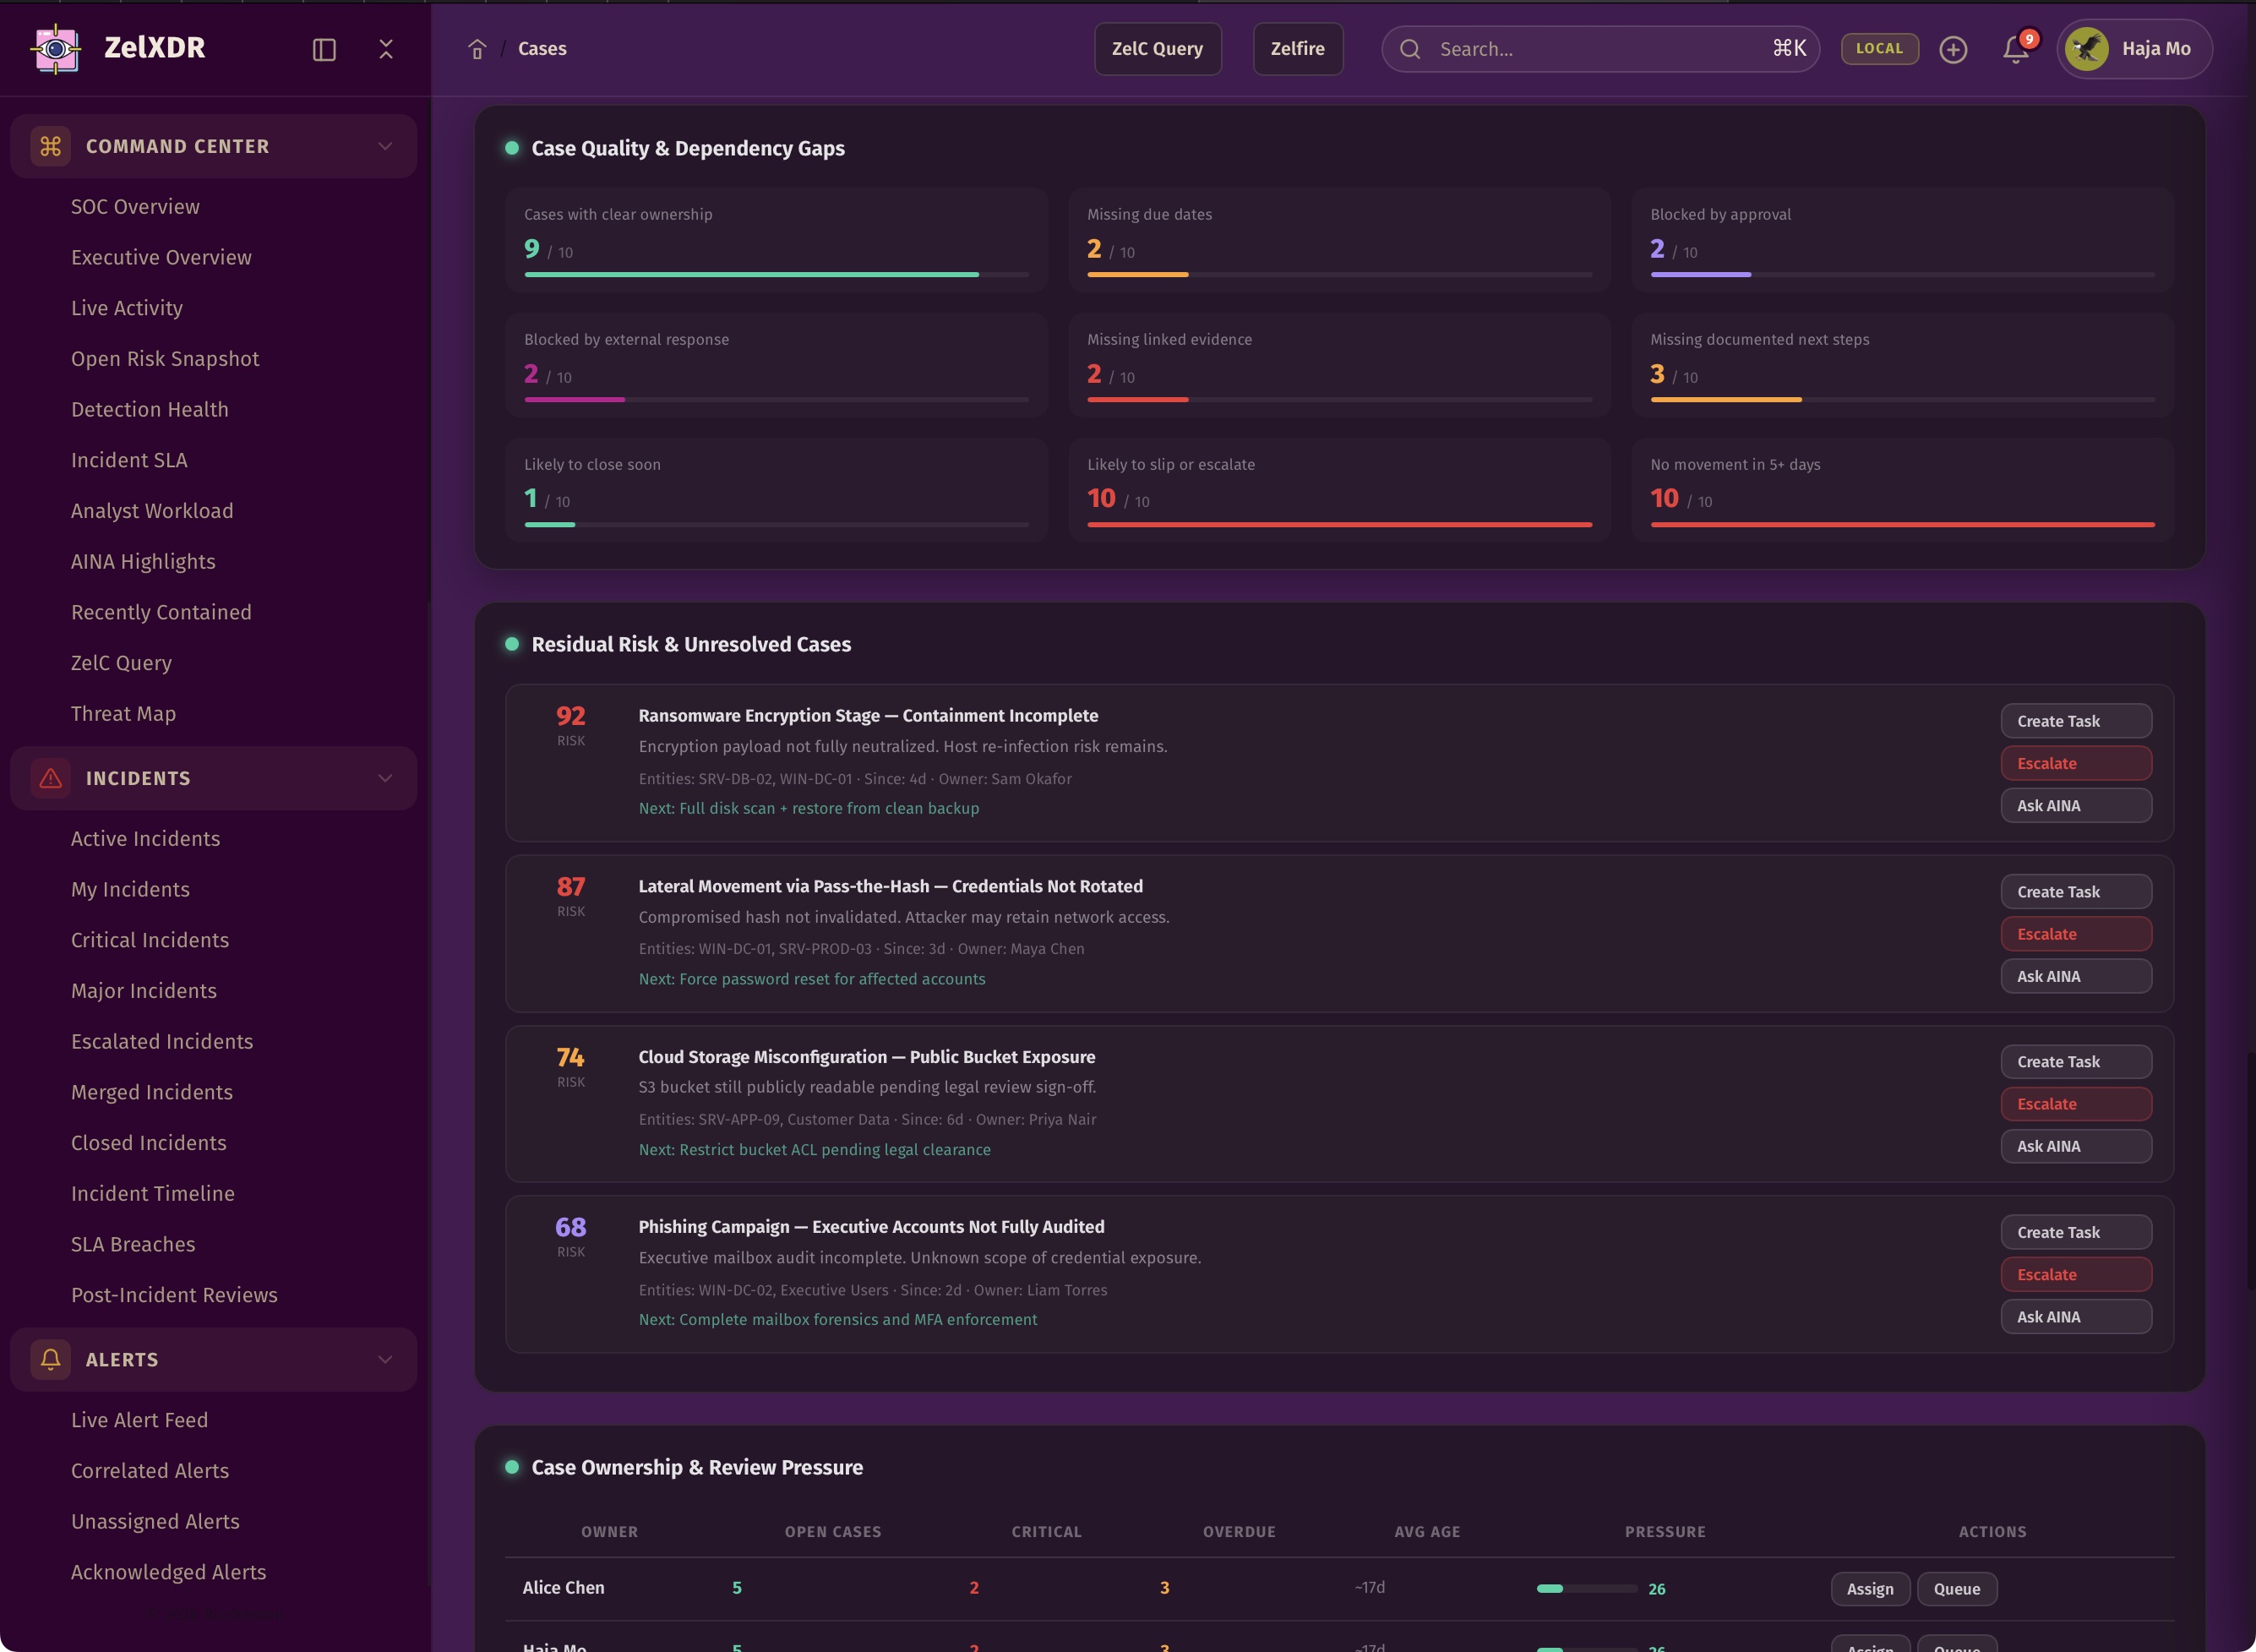This screenshot has height=1652, width=2256.
Task: Ask AINA about Cloud Storage Misconfiguration
Action: coord(2075,1146)
